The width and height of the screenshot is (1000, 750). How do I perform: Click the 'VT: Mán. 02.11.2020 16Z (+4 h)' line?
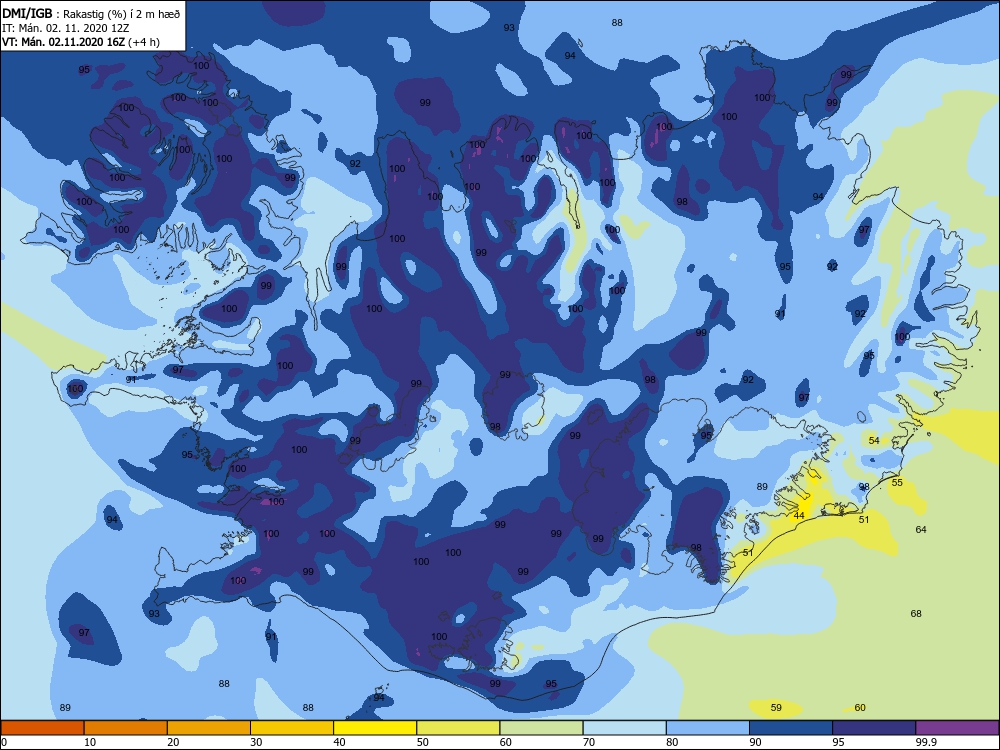81,42
